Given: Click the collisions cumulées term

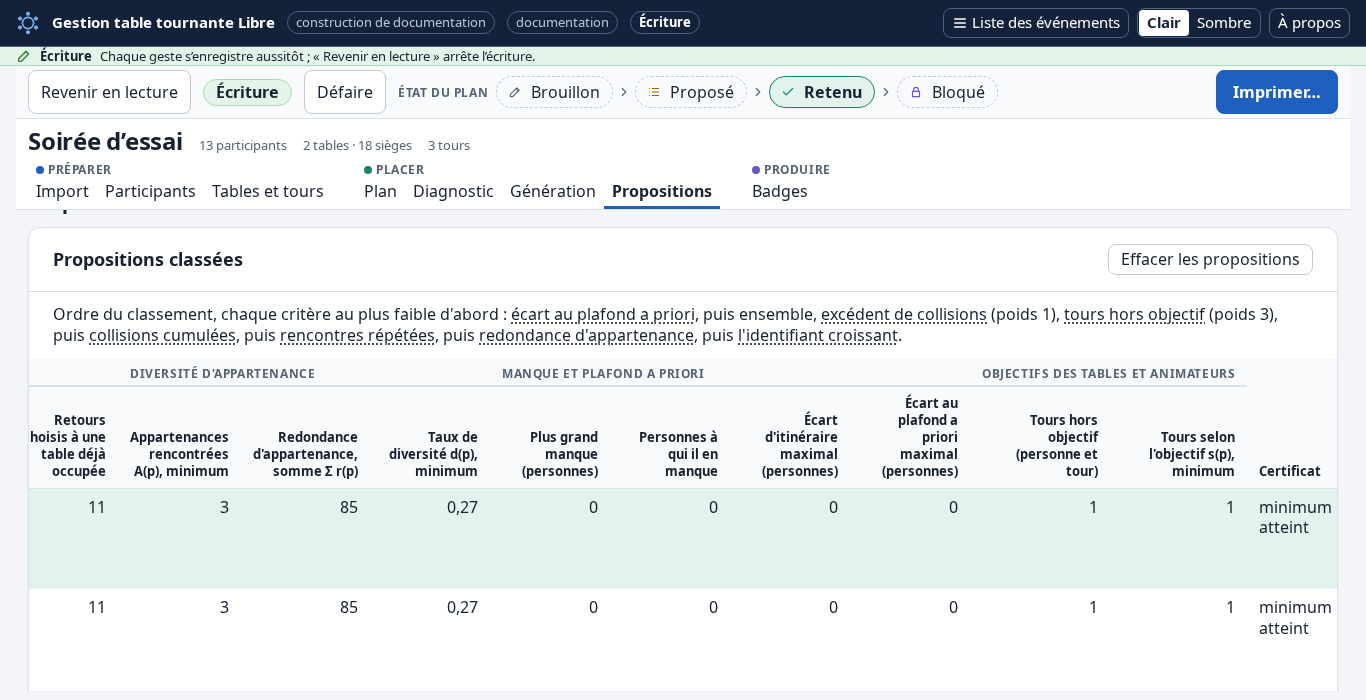Looking at the screenshot, I should coord(162,335).
